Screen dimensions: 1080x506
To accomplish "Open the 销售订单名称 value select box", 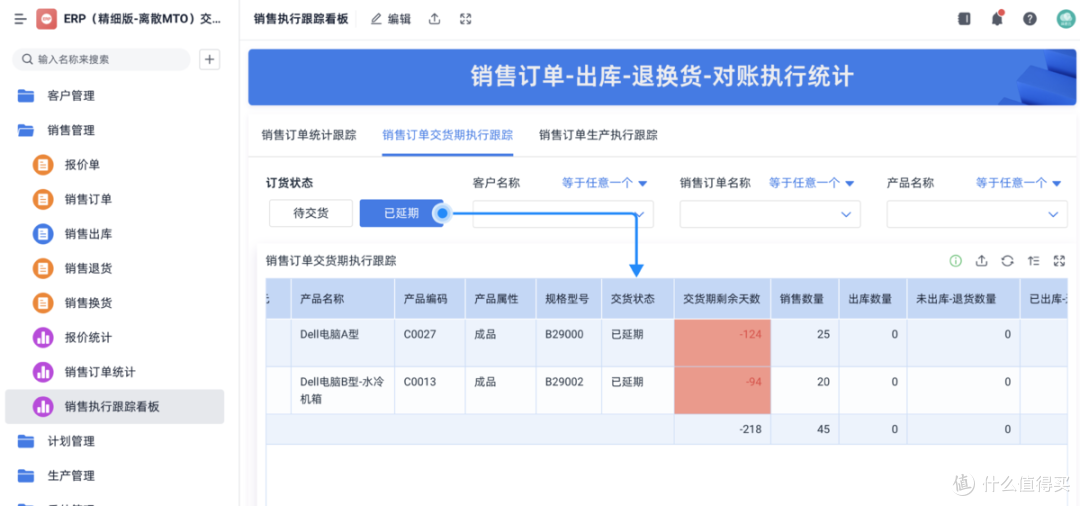I will [770, 214].
